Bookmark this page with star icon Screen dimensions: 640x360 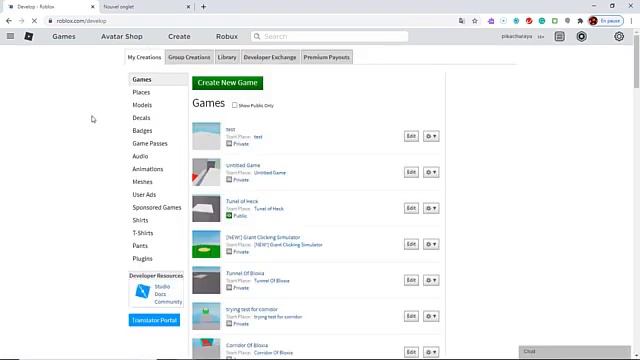[x=475, y=21]
